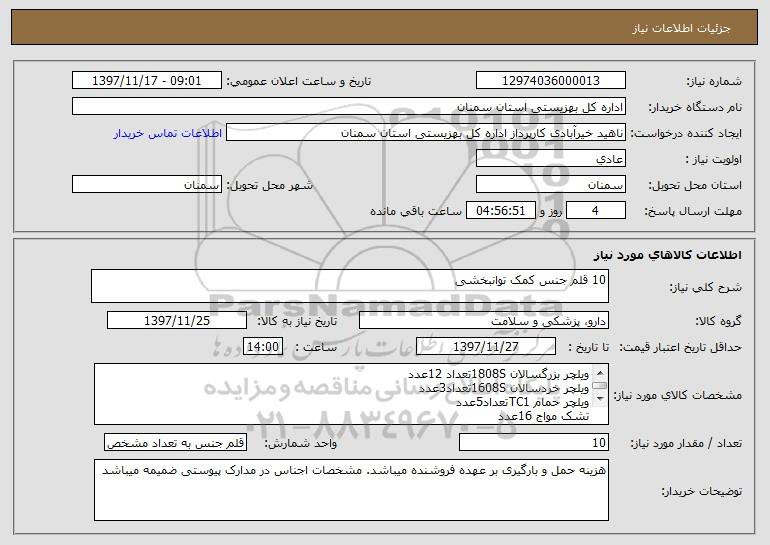Click the scrollbar thumb of specifications list
770x545 pixels.
coord(600,386)
